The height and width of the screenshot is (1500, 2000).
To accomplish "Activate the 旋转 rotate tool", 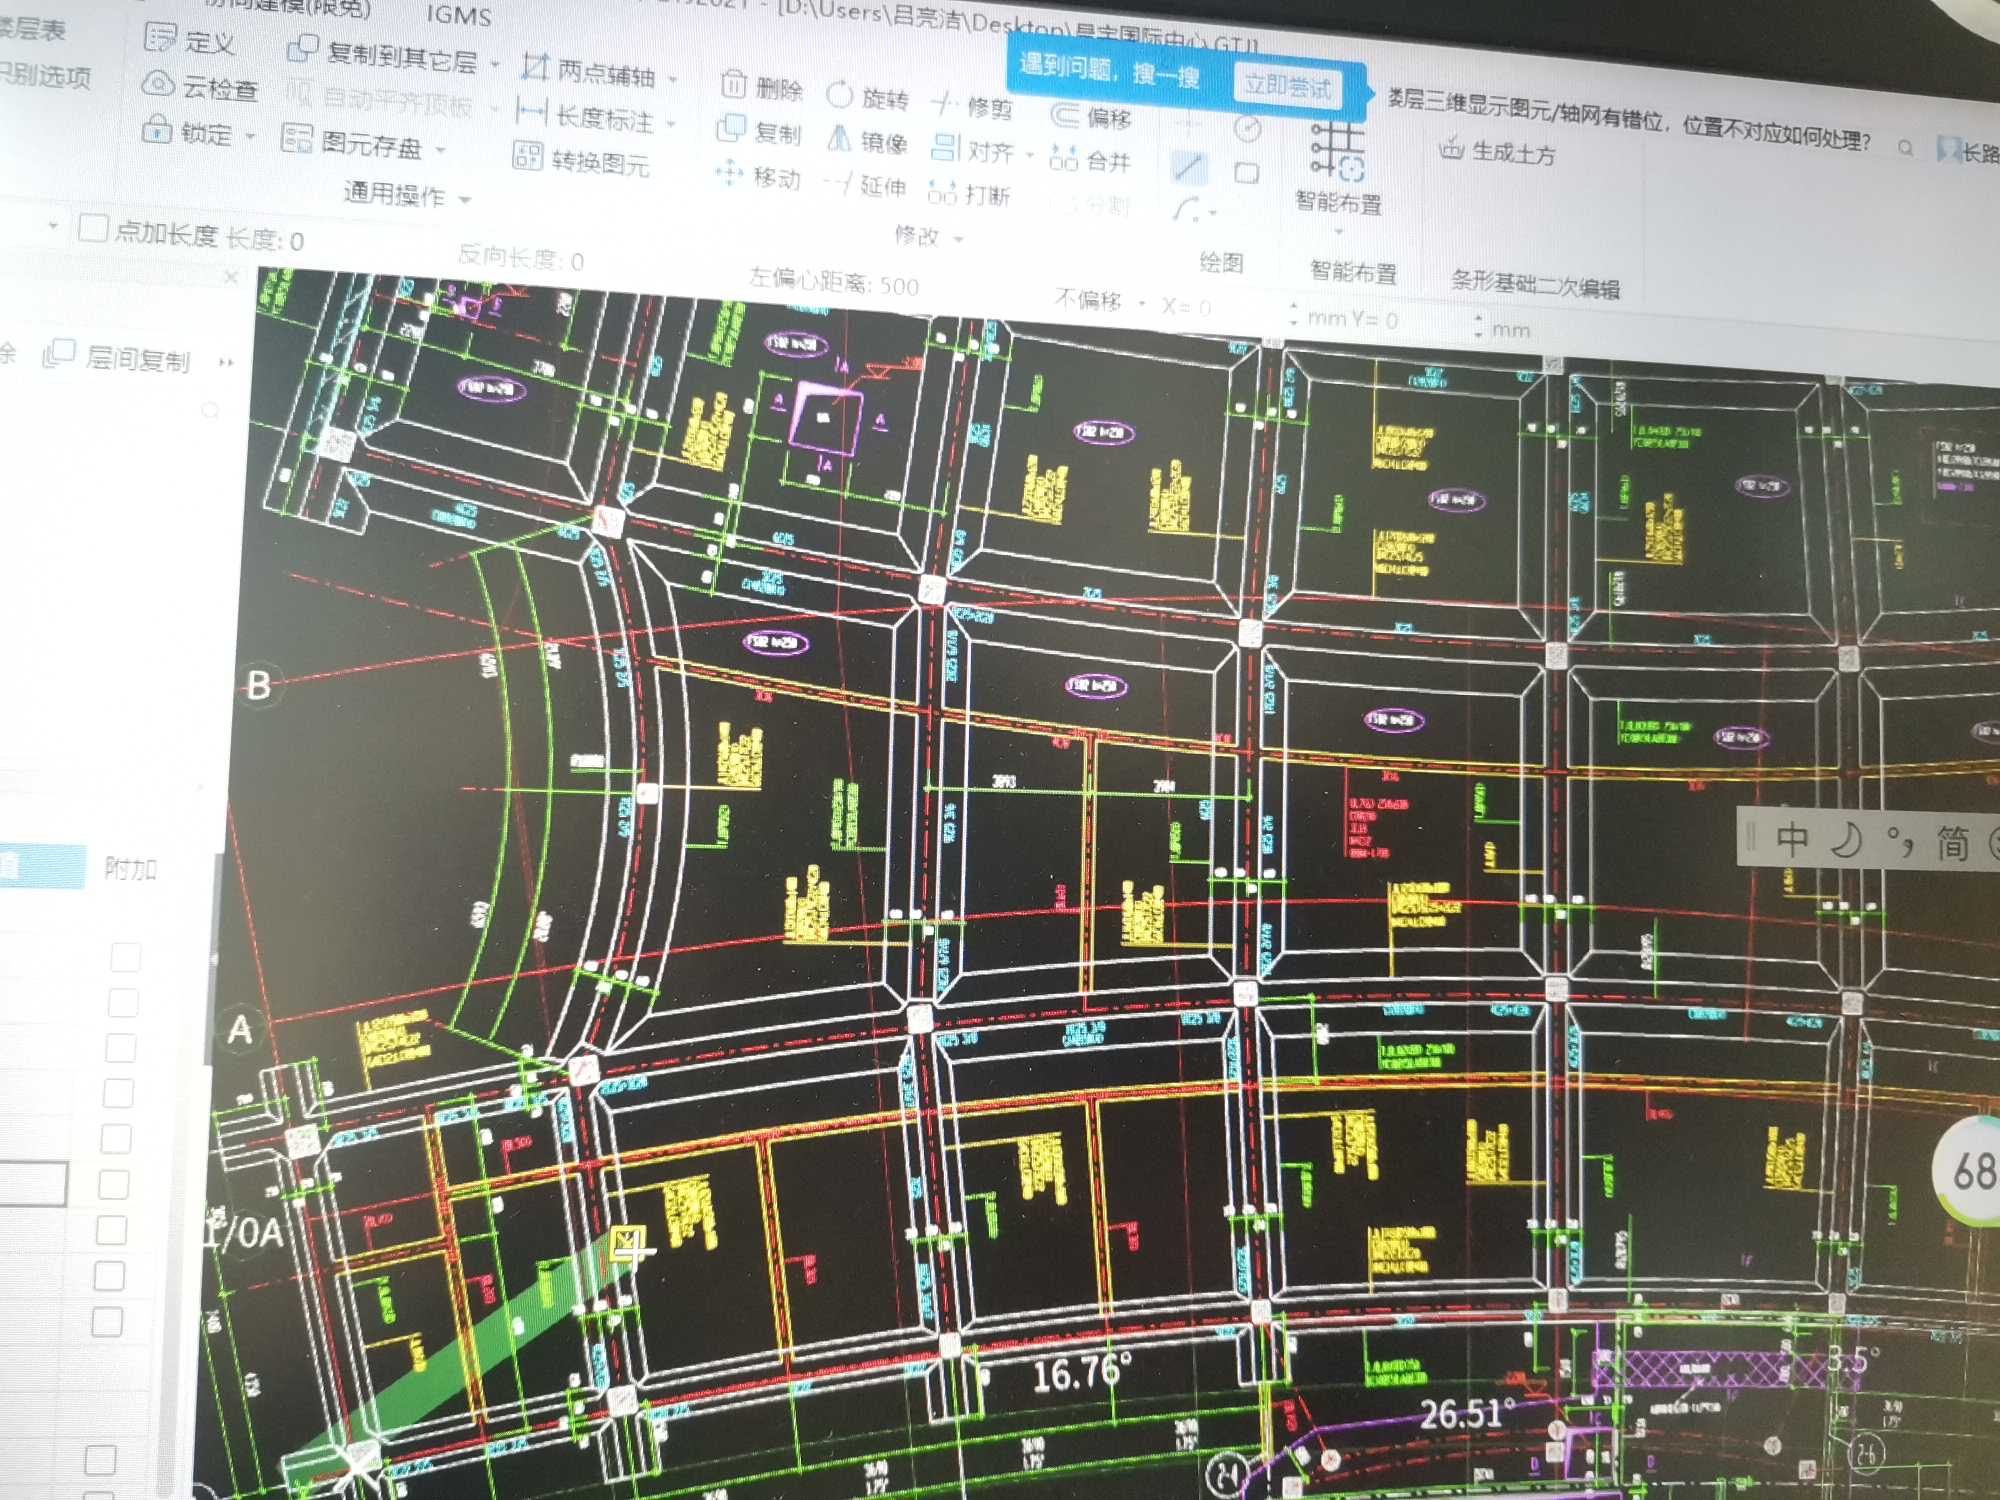I will [x=868, y=96].
